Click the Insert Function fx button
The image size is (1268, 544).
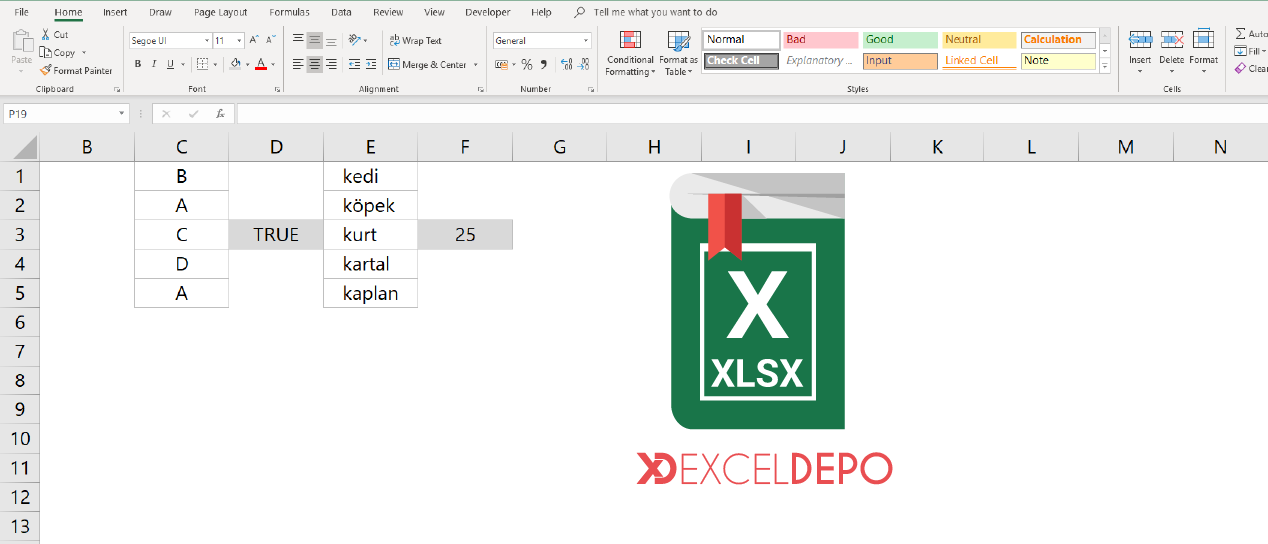pyautogui.click(x=220, y=114)
